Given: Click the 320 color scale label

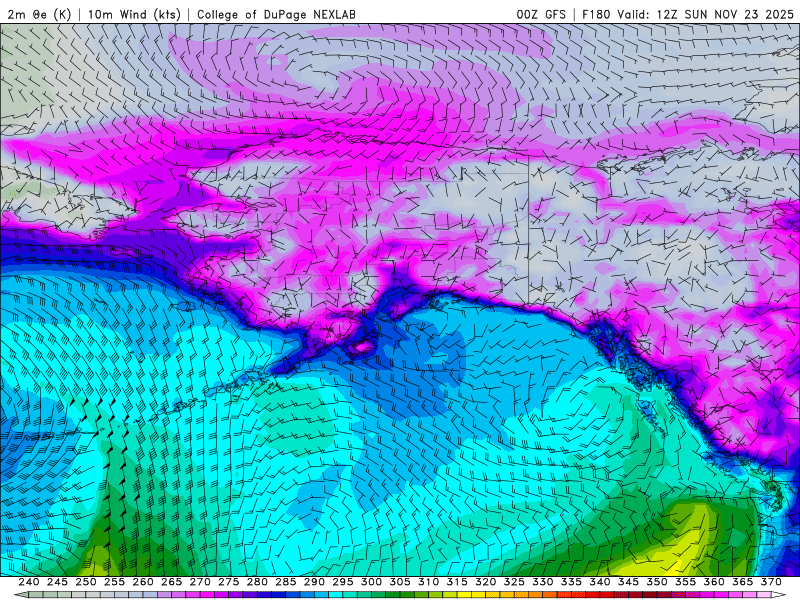Looking at the screenshot, I should (x=486, y=582).
